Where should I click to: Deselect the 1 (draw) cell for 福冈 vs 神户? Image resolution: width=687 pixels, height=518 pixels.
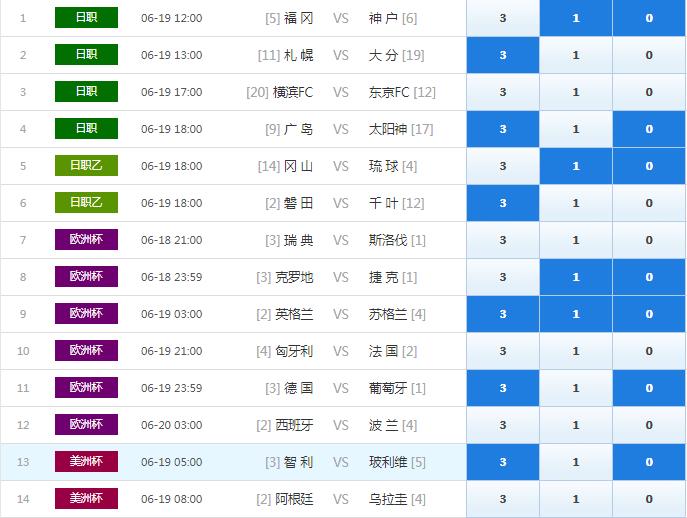[575, 18]
